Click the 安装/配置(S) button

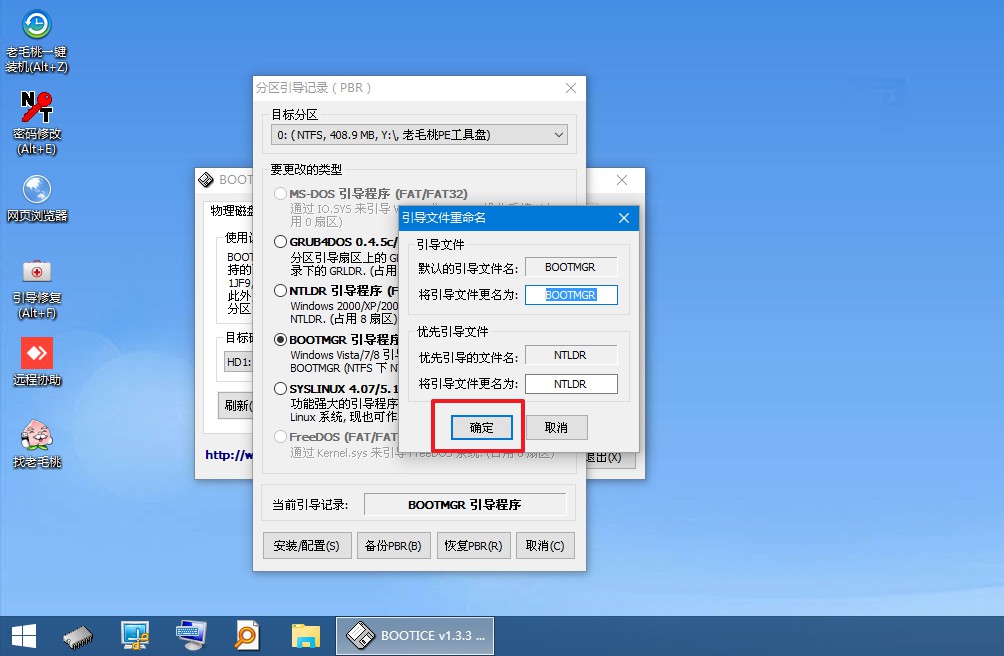[x=307, y=545]
